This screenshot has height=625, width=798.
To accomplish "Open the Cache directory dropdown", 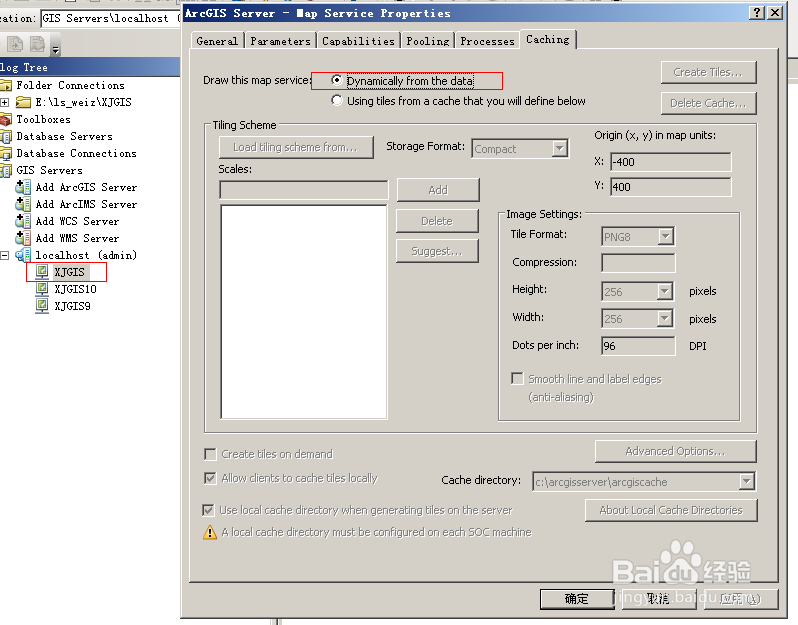I will pos(747,481).
